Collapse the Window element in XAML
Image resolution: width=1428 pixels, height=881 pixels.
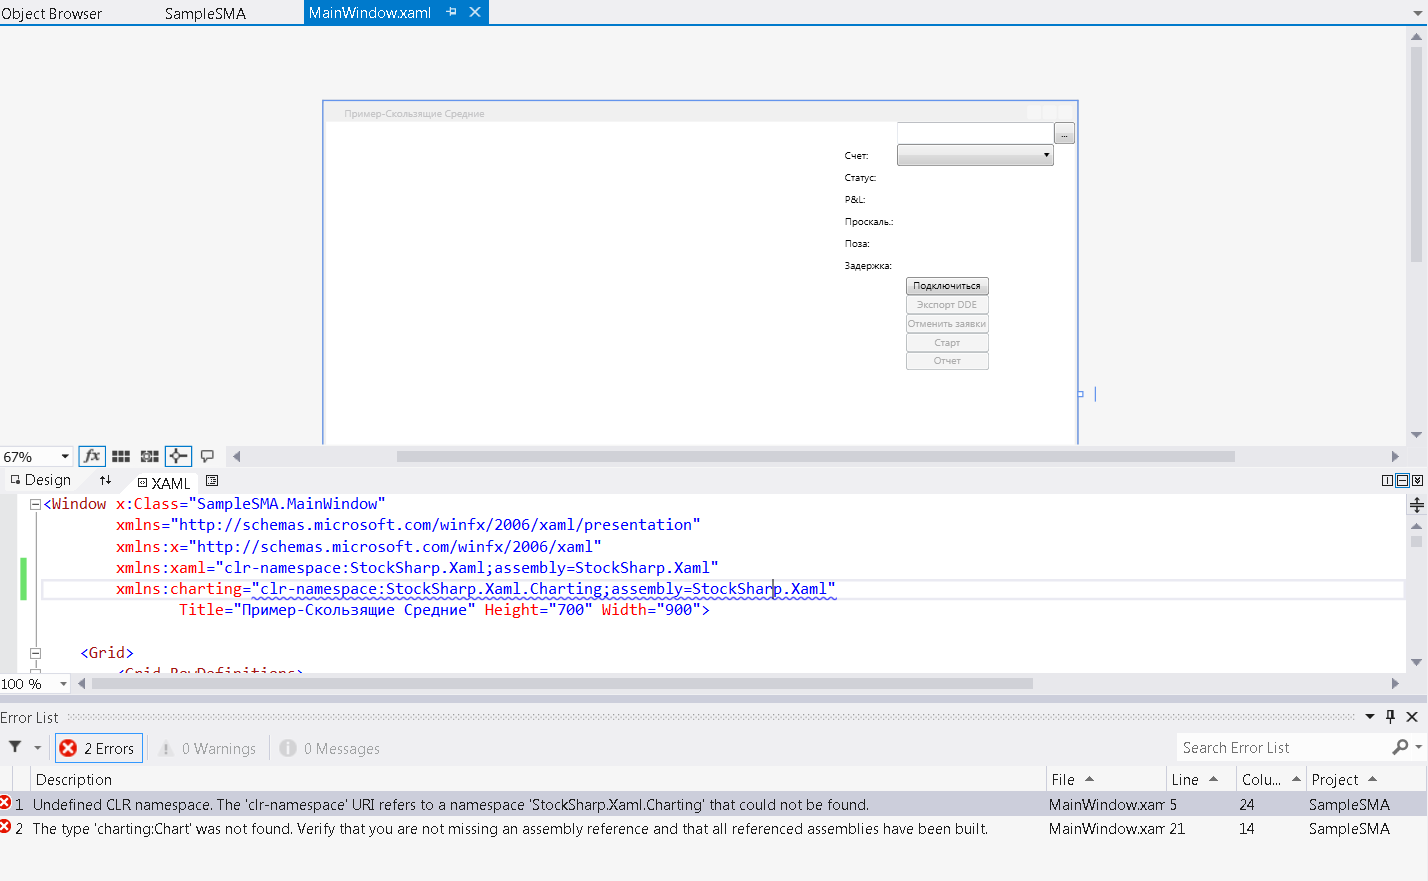coord(35,504)
